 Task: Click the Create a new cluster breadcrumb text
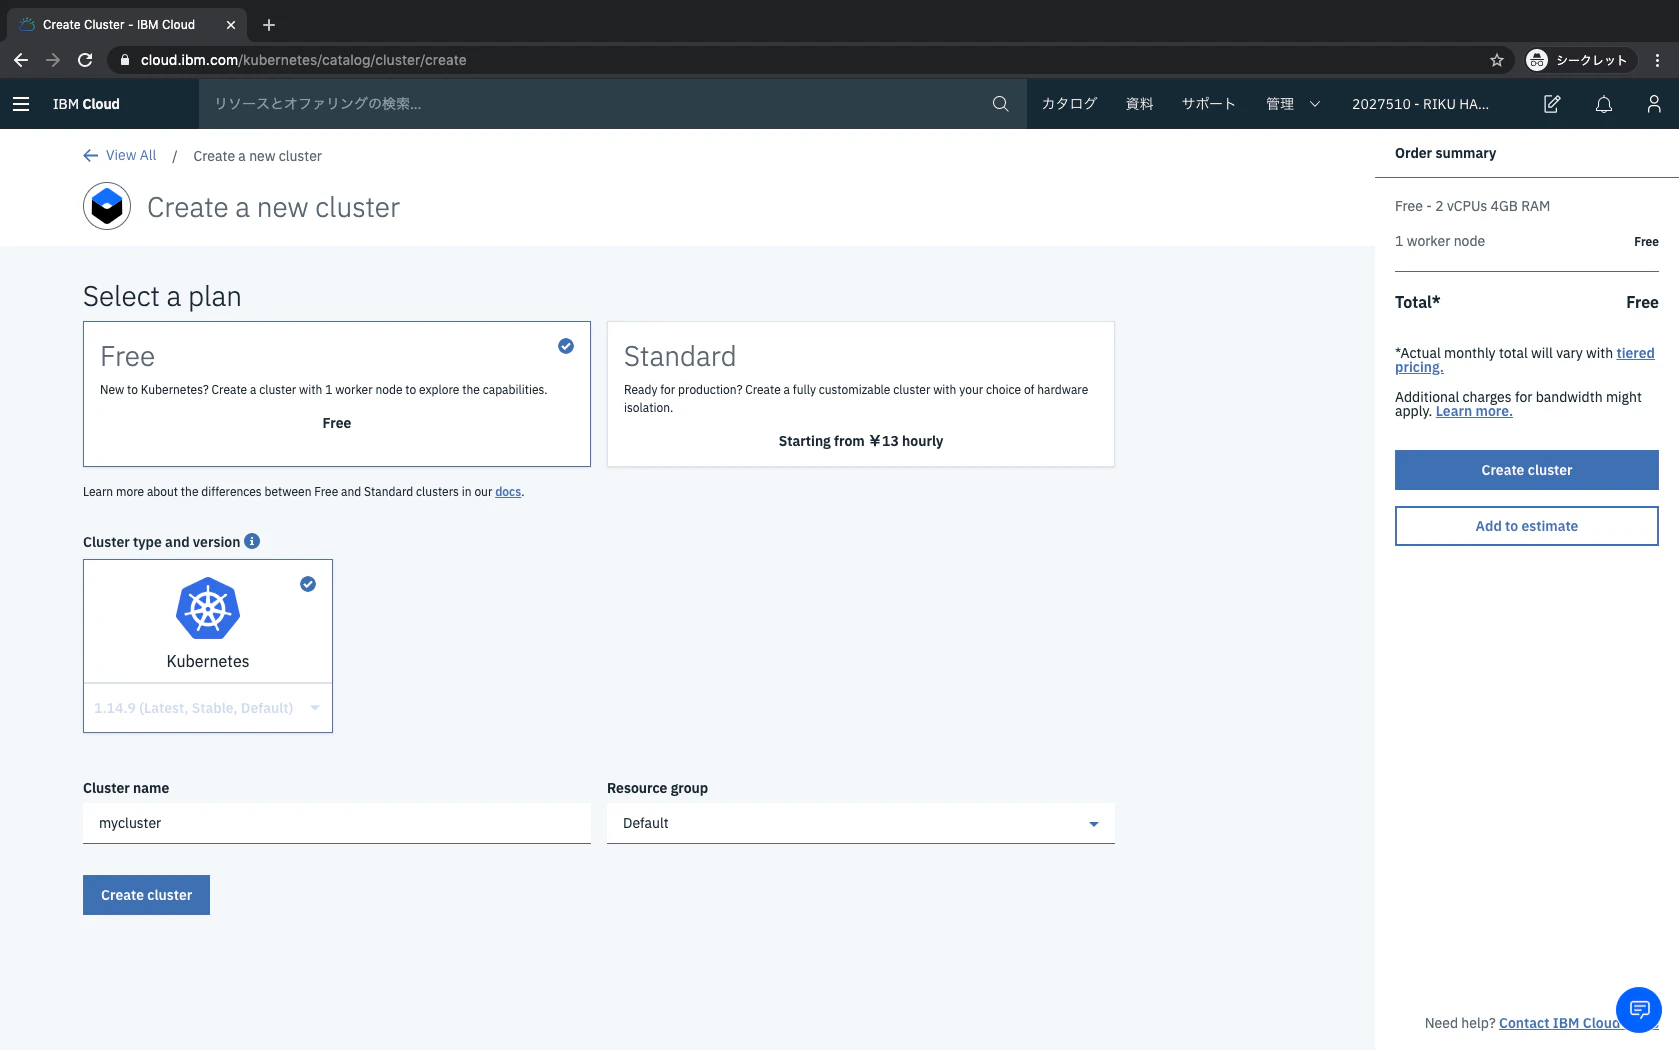point(257,156)
